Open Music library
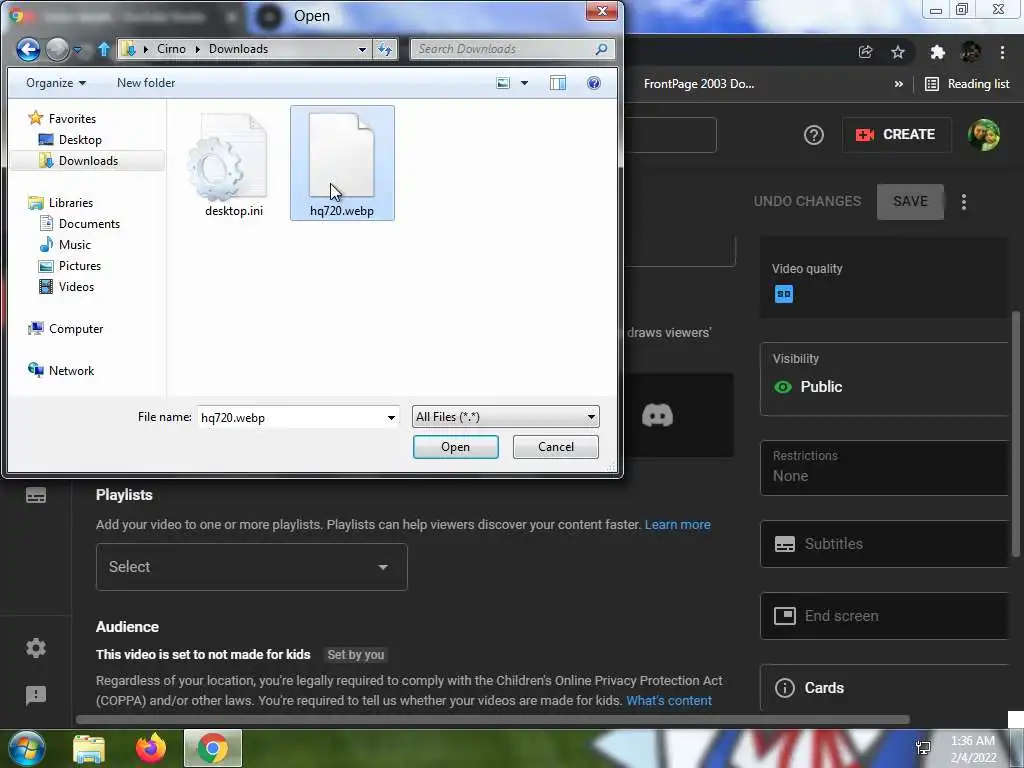 74,244
